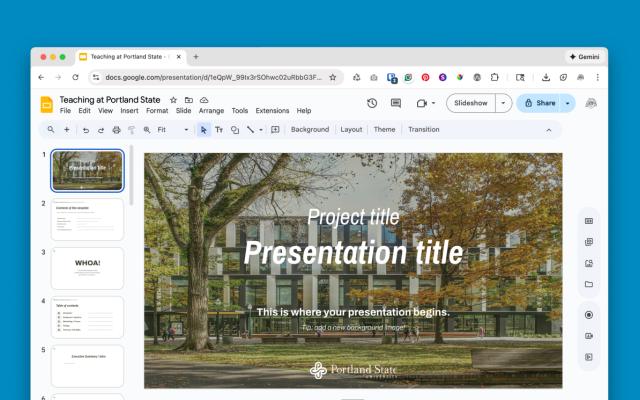This screenshot has height=400, width=640.
Task: Open the Slide menu
Action: [x=183, y=111]
